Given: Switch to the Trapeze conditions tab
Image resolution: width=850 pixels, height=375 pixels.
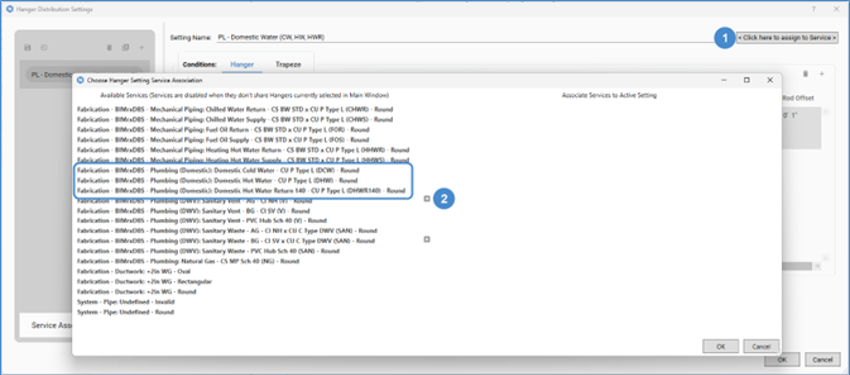Looking at the screenshot, I should pos(288,64).
